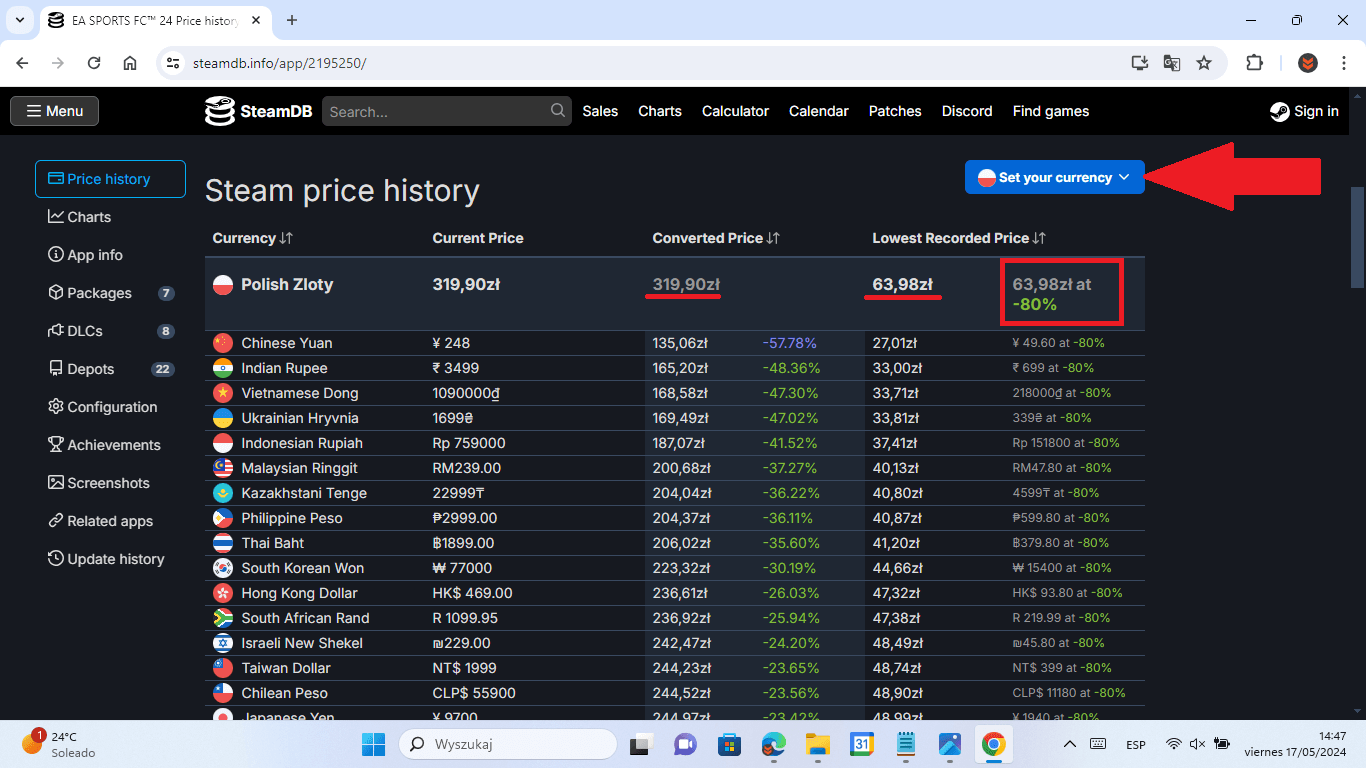Sort by Converted Price column
This screenshot has width=1366, height=768.
[716, 238]
